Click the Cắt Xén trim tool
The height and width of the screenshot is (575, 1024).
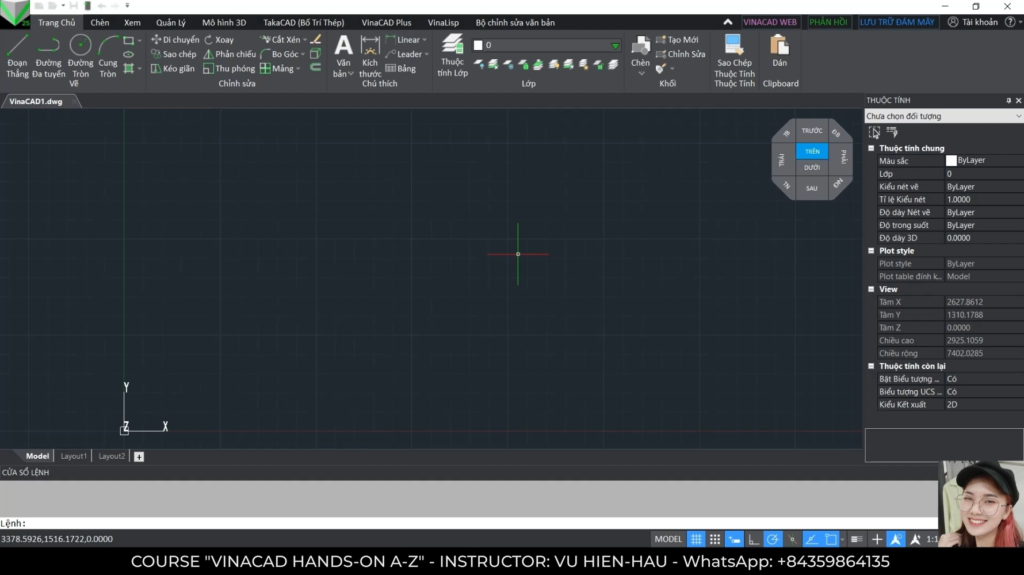(x=280, y=40)
